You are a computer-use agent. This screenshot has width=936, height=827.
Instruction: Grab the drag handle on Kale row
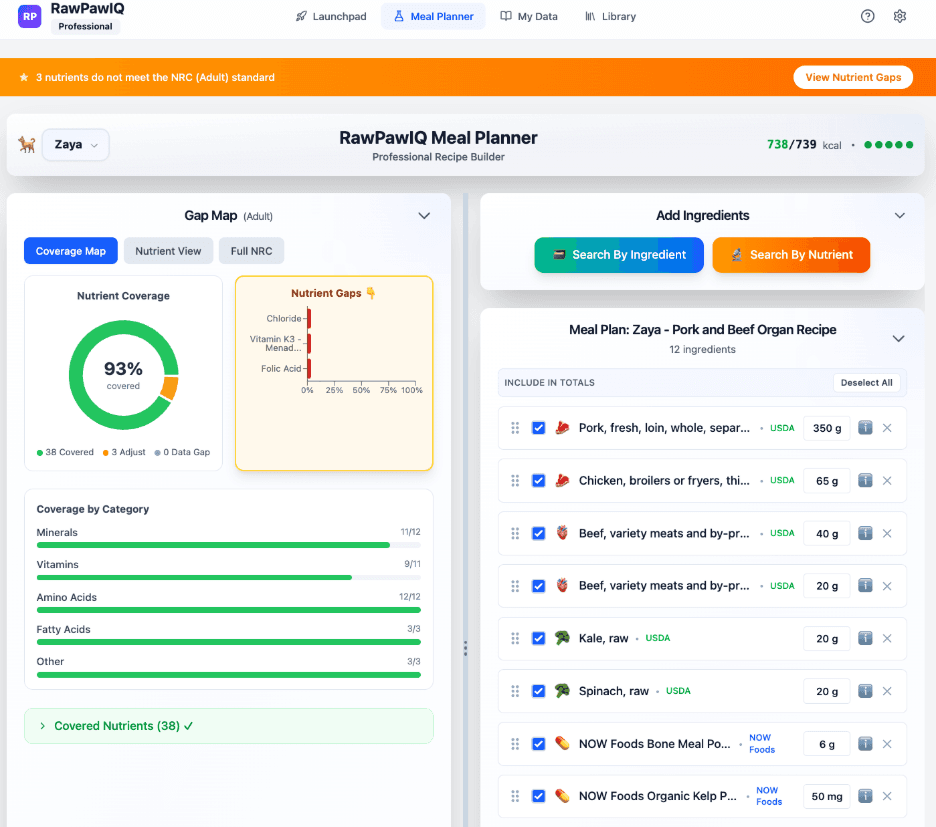515,638
